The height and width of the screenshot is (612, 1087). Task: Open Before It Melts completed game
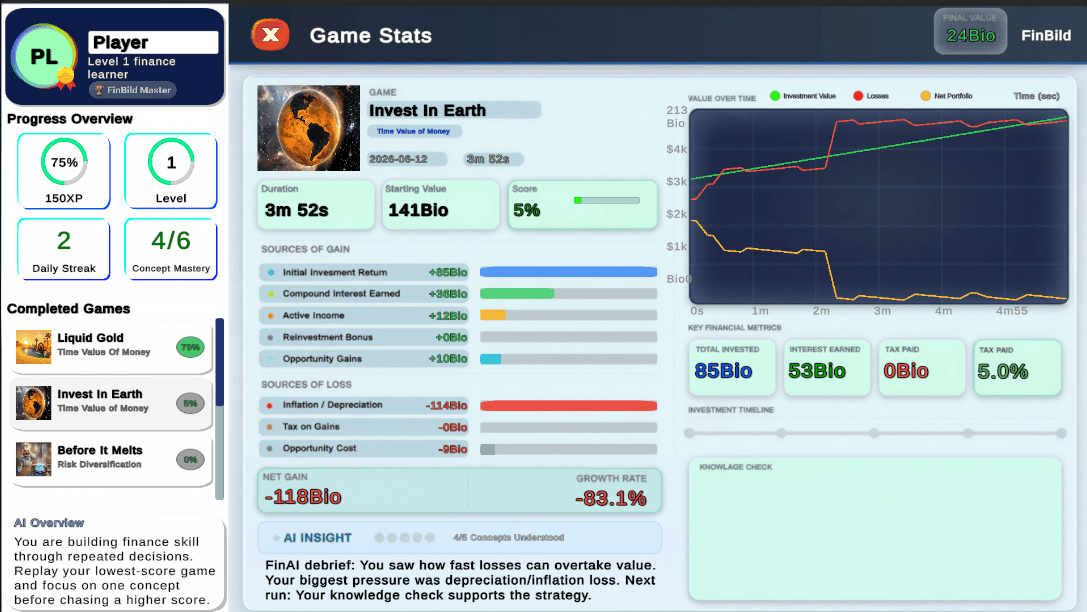[111, 459]
